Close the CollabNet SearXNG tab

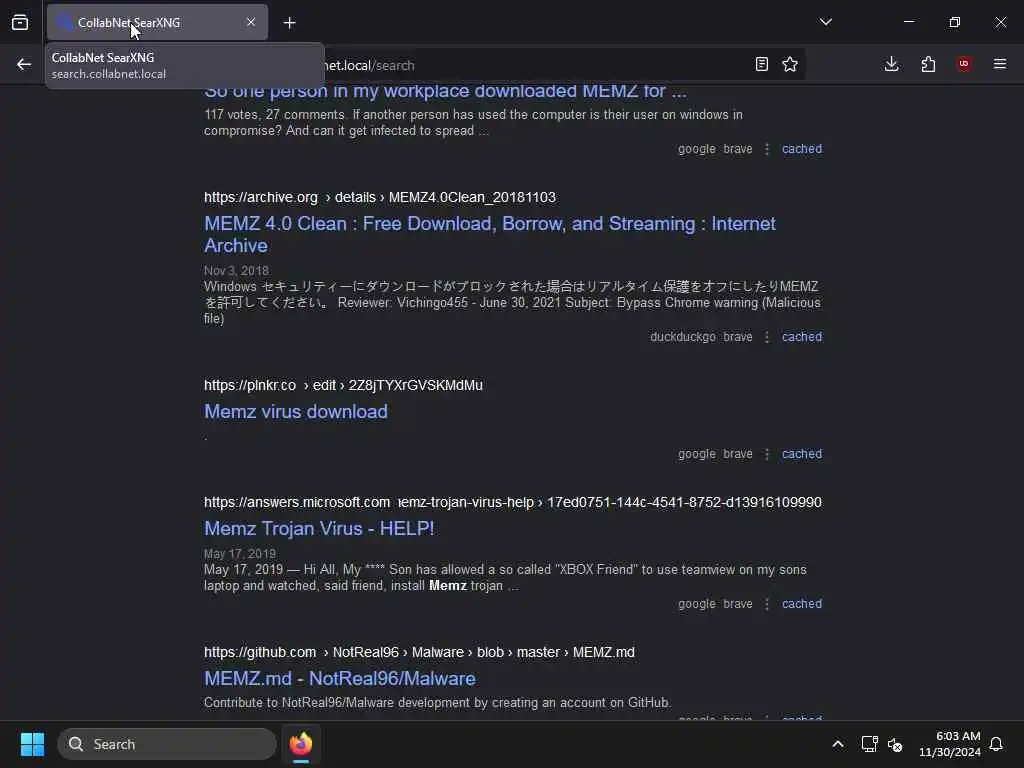point(251,23)
